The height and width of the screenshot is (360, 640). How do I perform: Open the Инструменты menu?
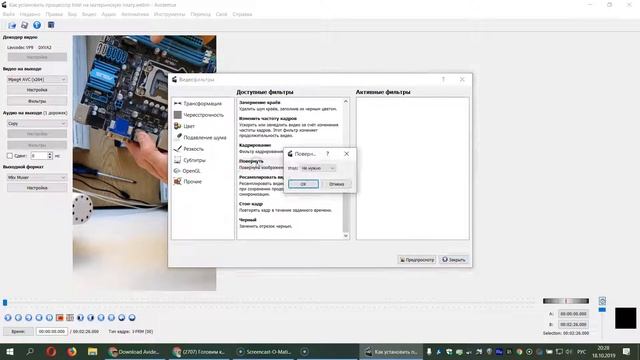click(169, 14)
